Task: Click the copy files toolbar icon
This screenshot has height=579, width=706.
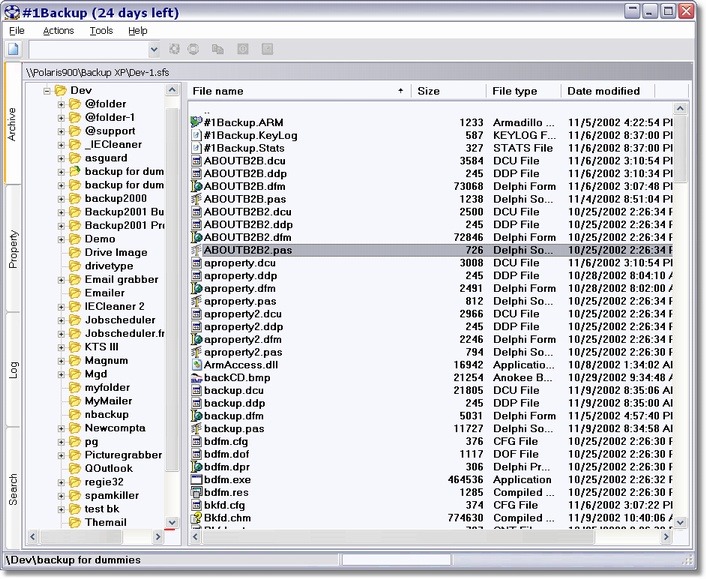Action: (218, 49)
